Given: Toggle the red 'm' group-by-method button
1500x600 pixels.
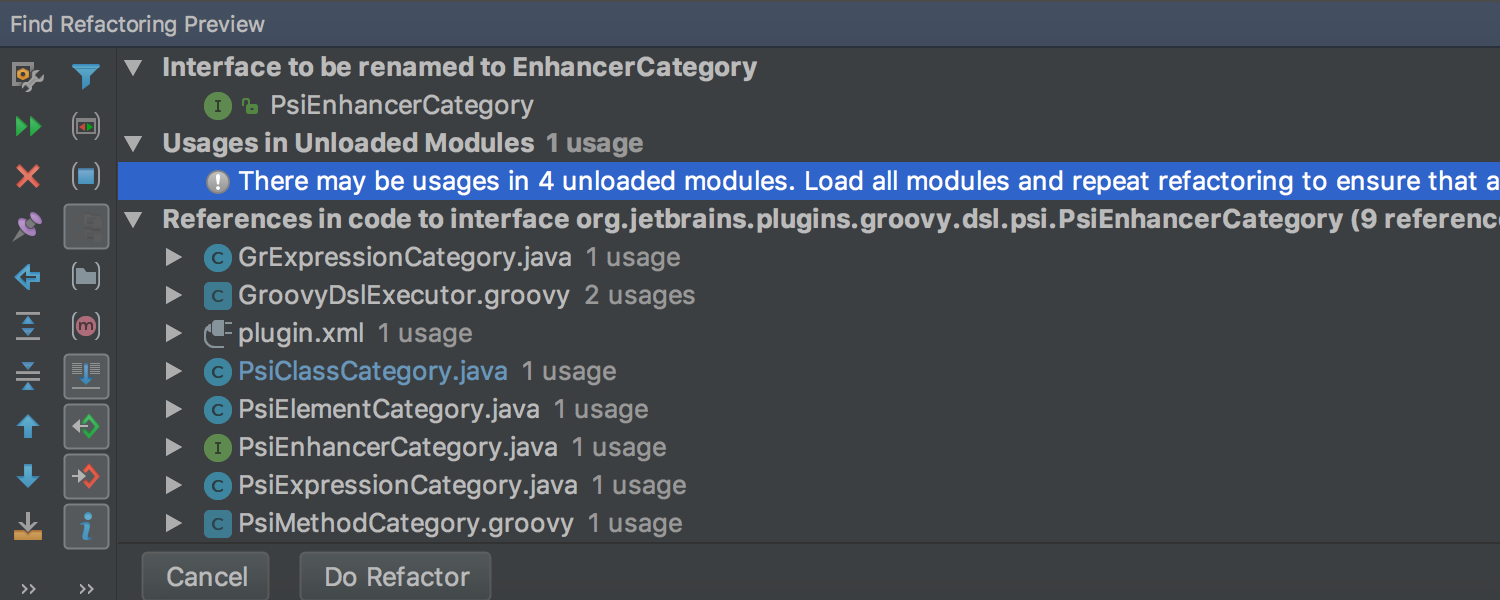Looking at the screenshot, I should point(86,326).
